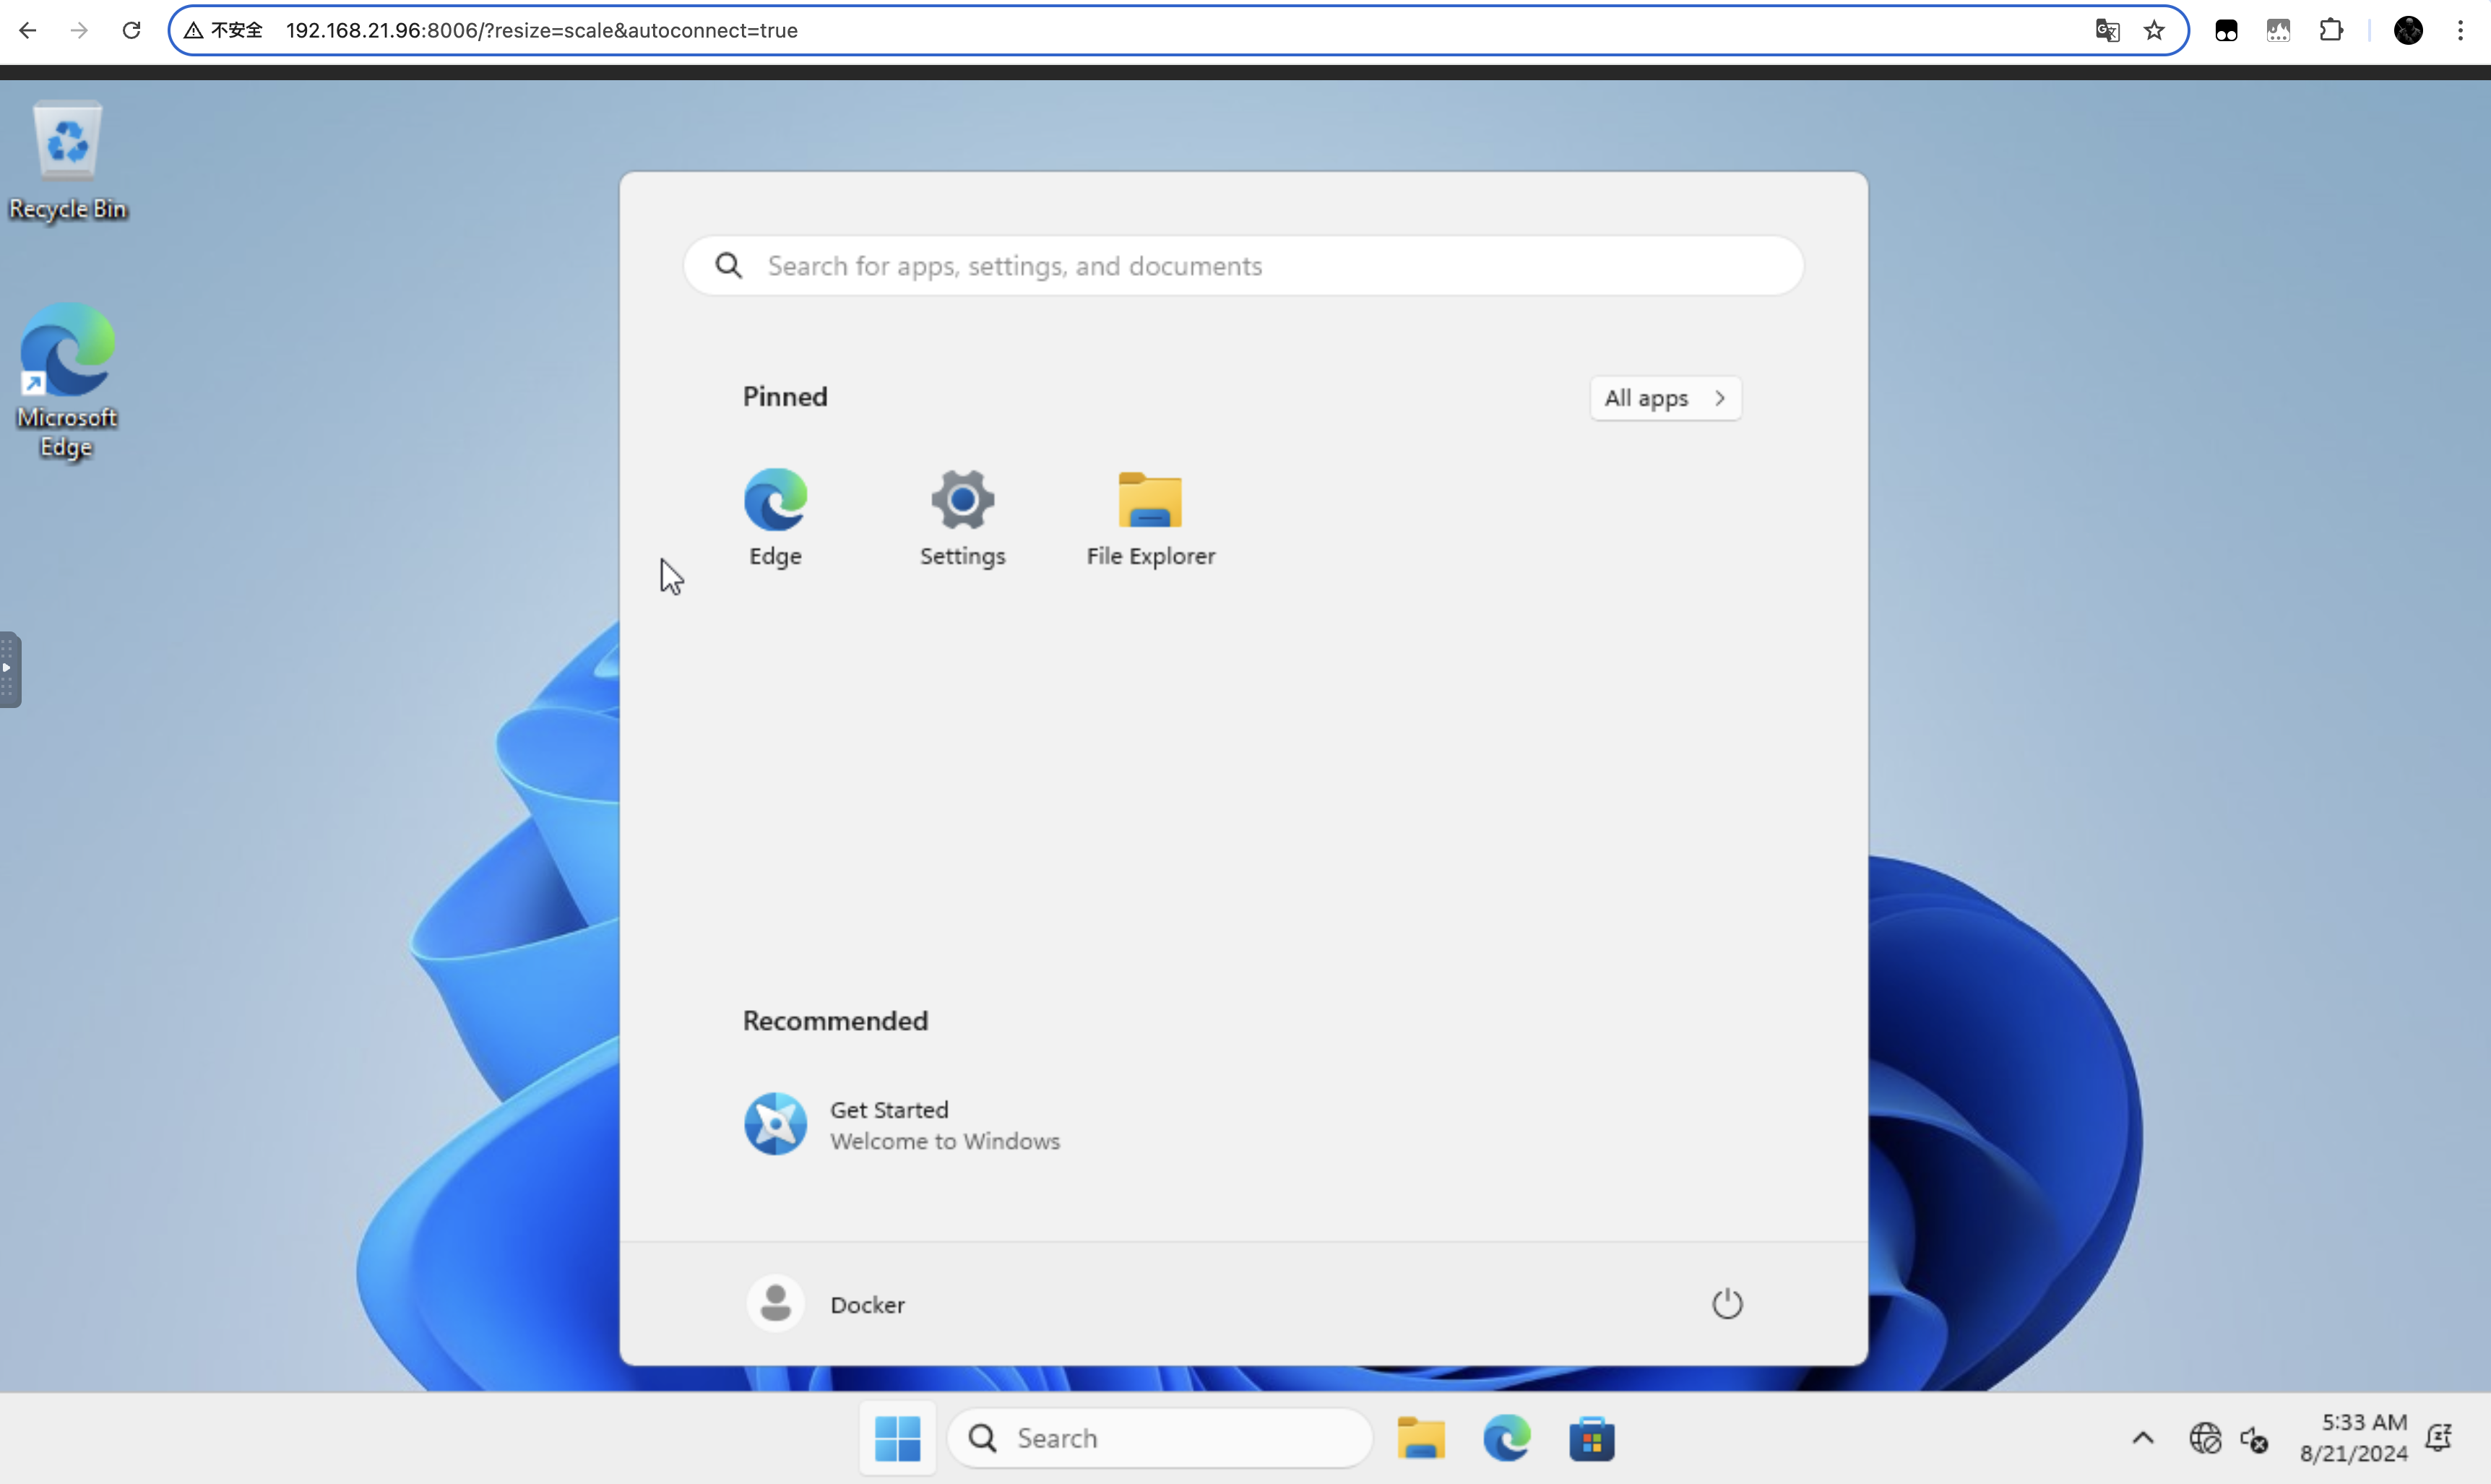Open the pinned Settings gear app
This screenshot has height=1484, width=2491.
pos(962,515)
